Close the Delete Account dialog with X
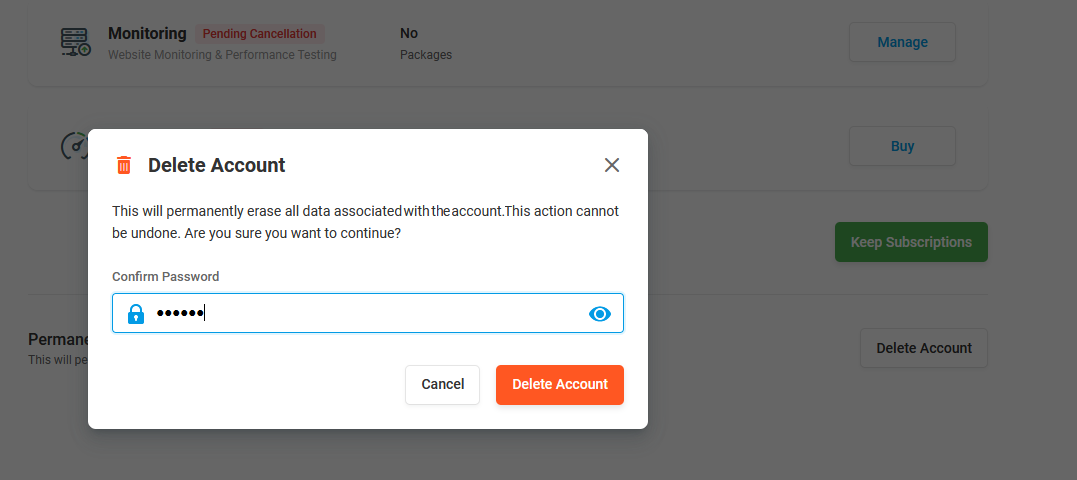This screenshot has height=480, width=1077. click(x=612, y=165)
